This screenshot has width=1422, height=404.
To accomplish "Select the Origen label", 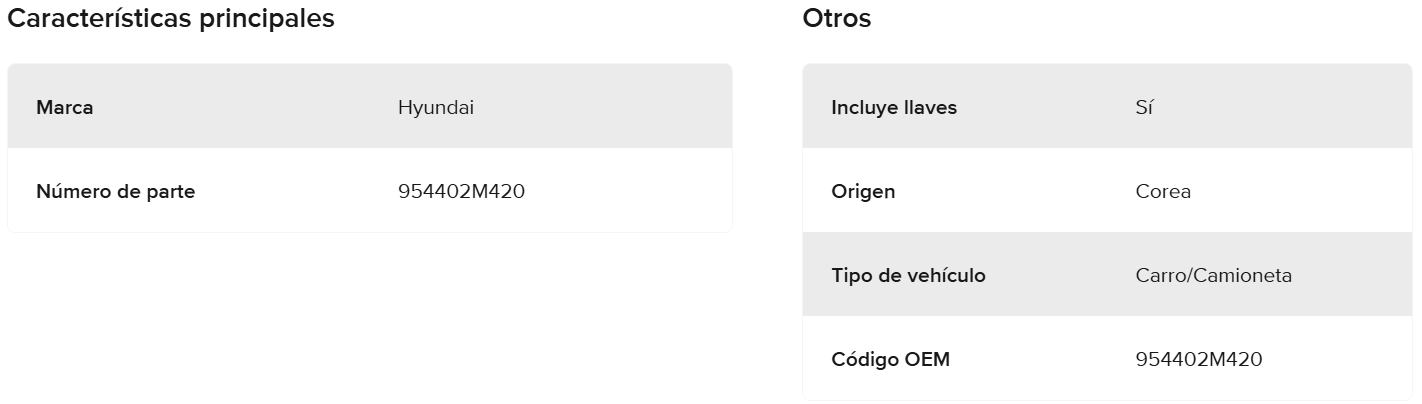I will pyautogui.click(x=863, y=192).
